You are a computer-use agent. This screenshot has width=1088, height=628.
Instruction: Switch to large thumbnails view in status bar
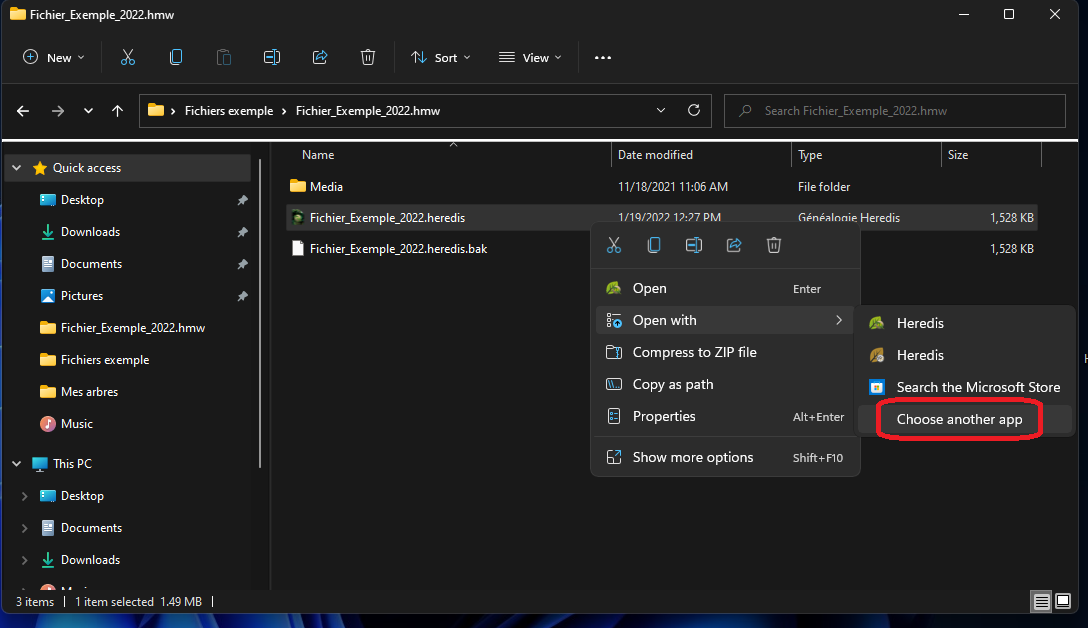click(1064, 601)
